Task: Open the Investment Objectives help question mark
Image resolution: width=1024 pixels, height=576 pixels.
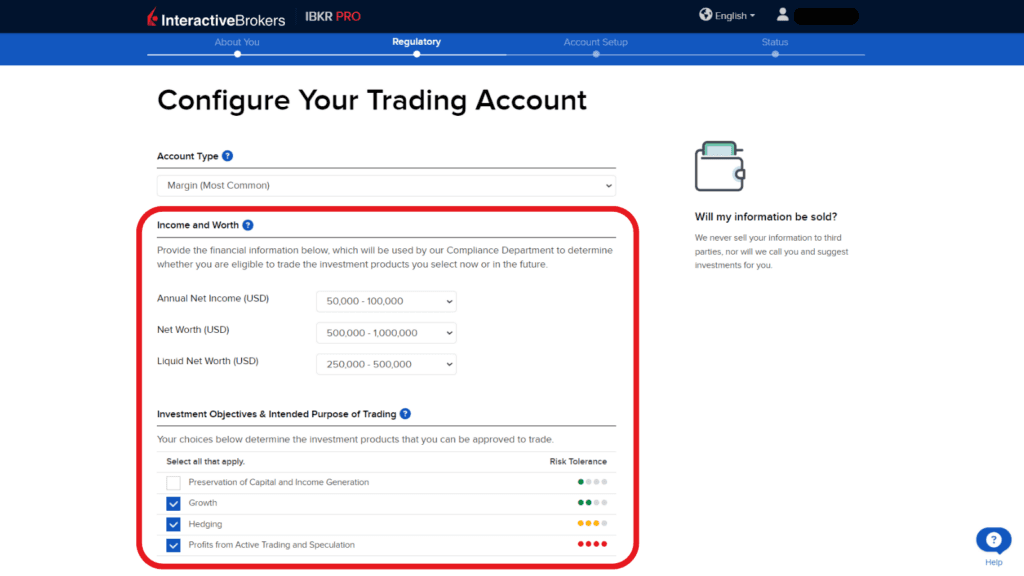Action: tap(405, 413)
